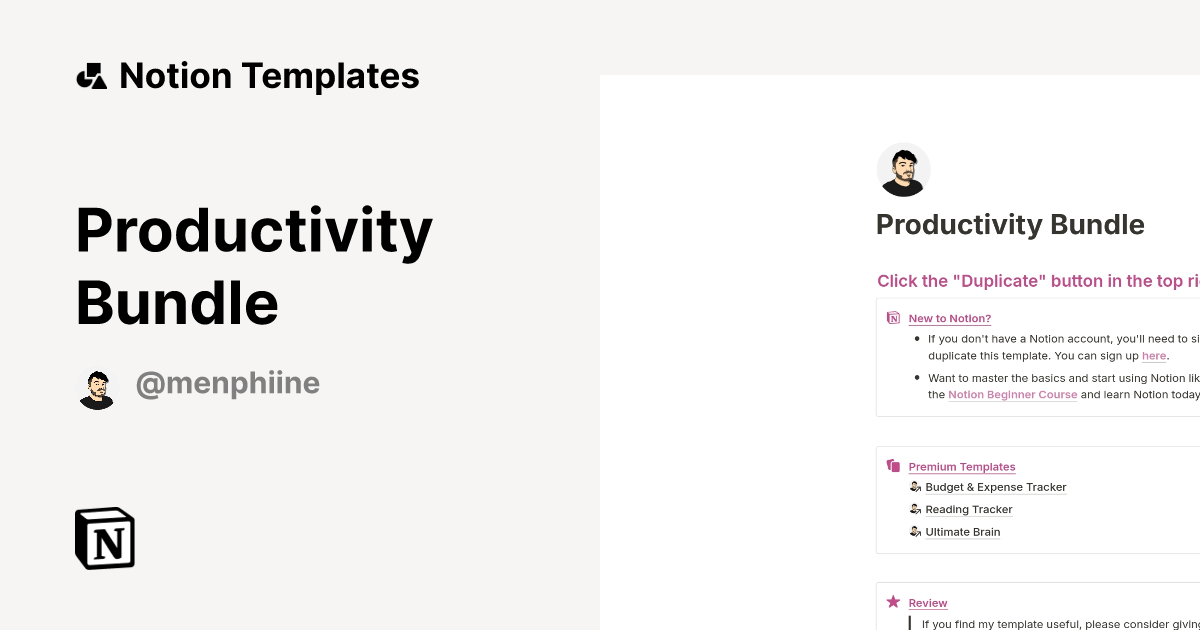This screenshot has width=1200, height=630.
Task: Follow the Review heading link
Action: 928,603
